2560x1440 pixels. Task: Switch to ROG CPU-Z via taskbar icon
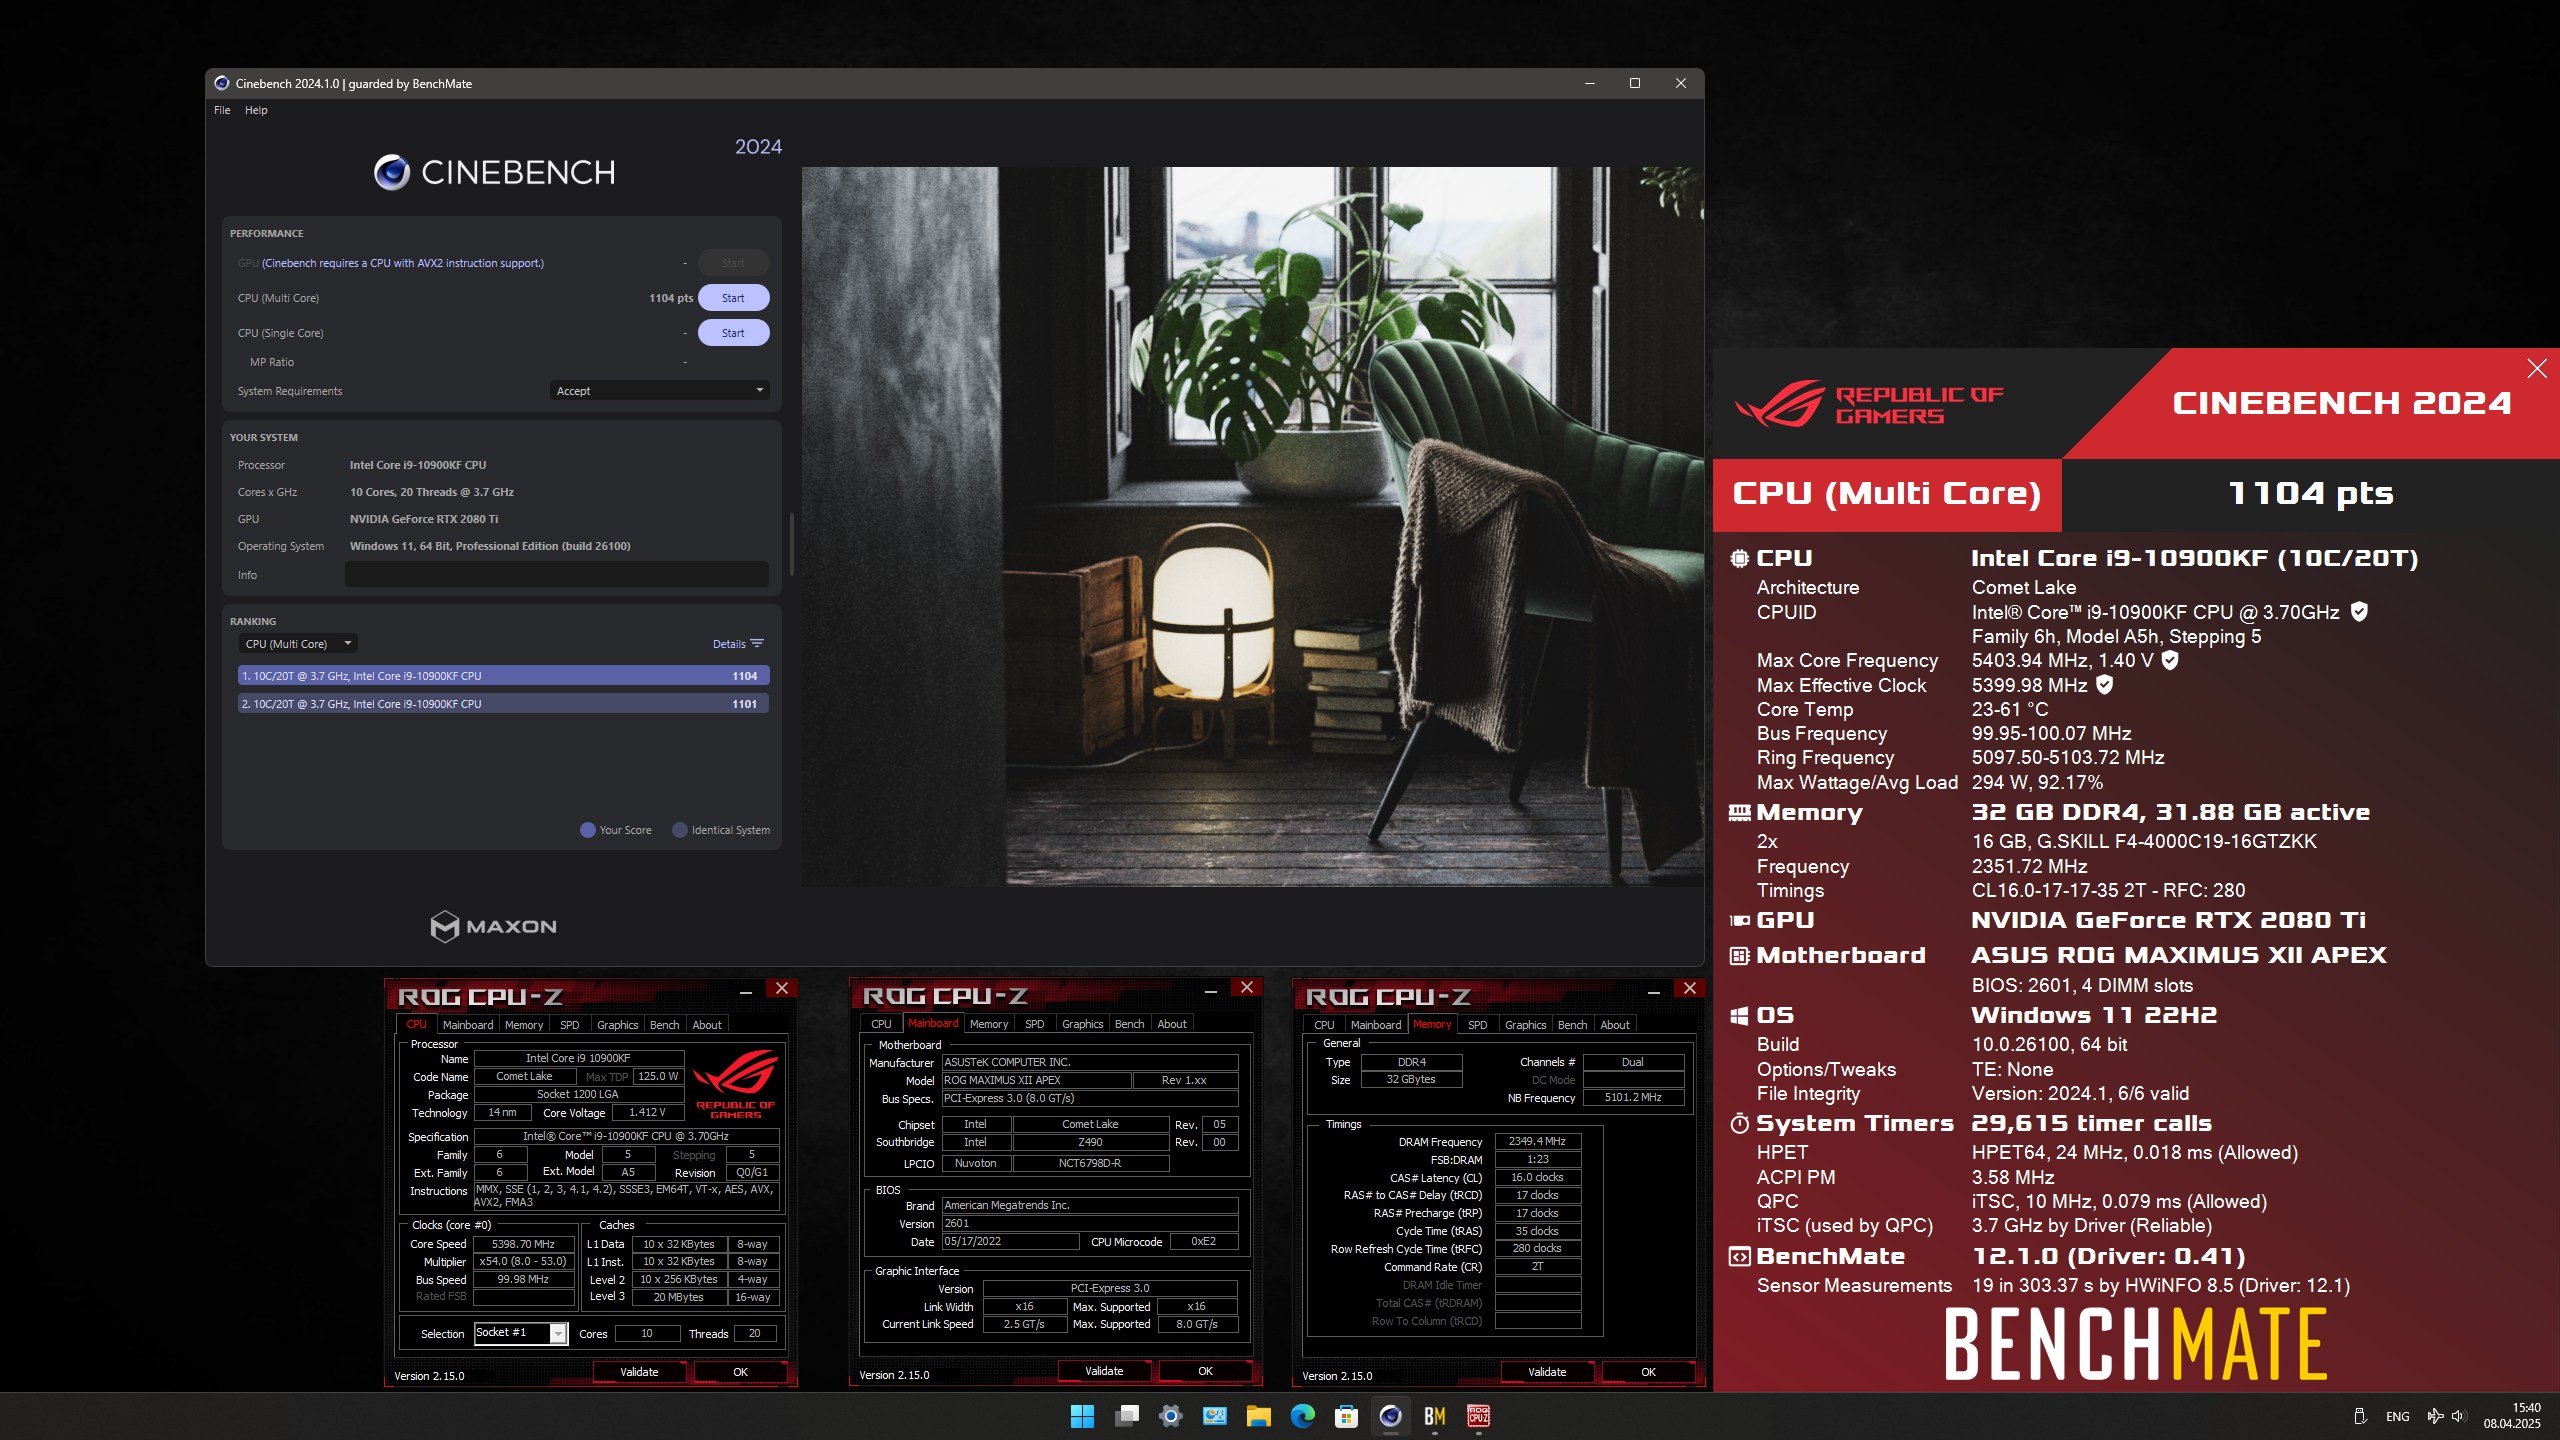coord(1479,1416)
